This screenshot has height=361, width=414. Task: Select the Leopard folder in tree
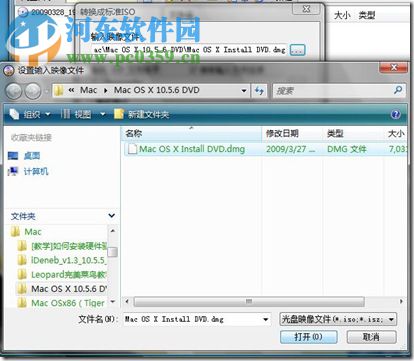point(68,275)
